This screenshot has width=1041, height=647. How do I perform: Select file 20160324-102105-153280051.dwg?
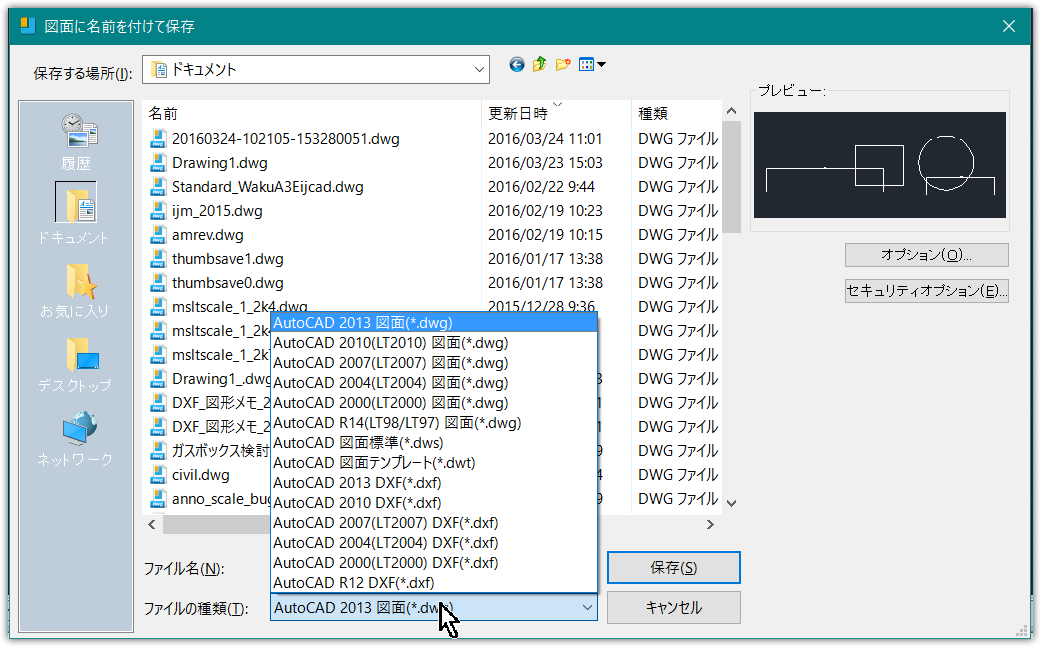[x=285, y=139]
